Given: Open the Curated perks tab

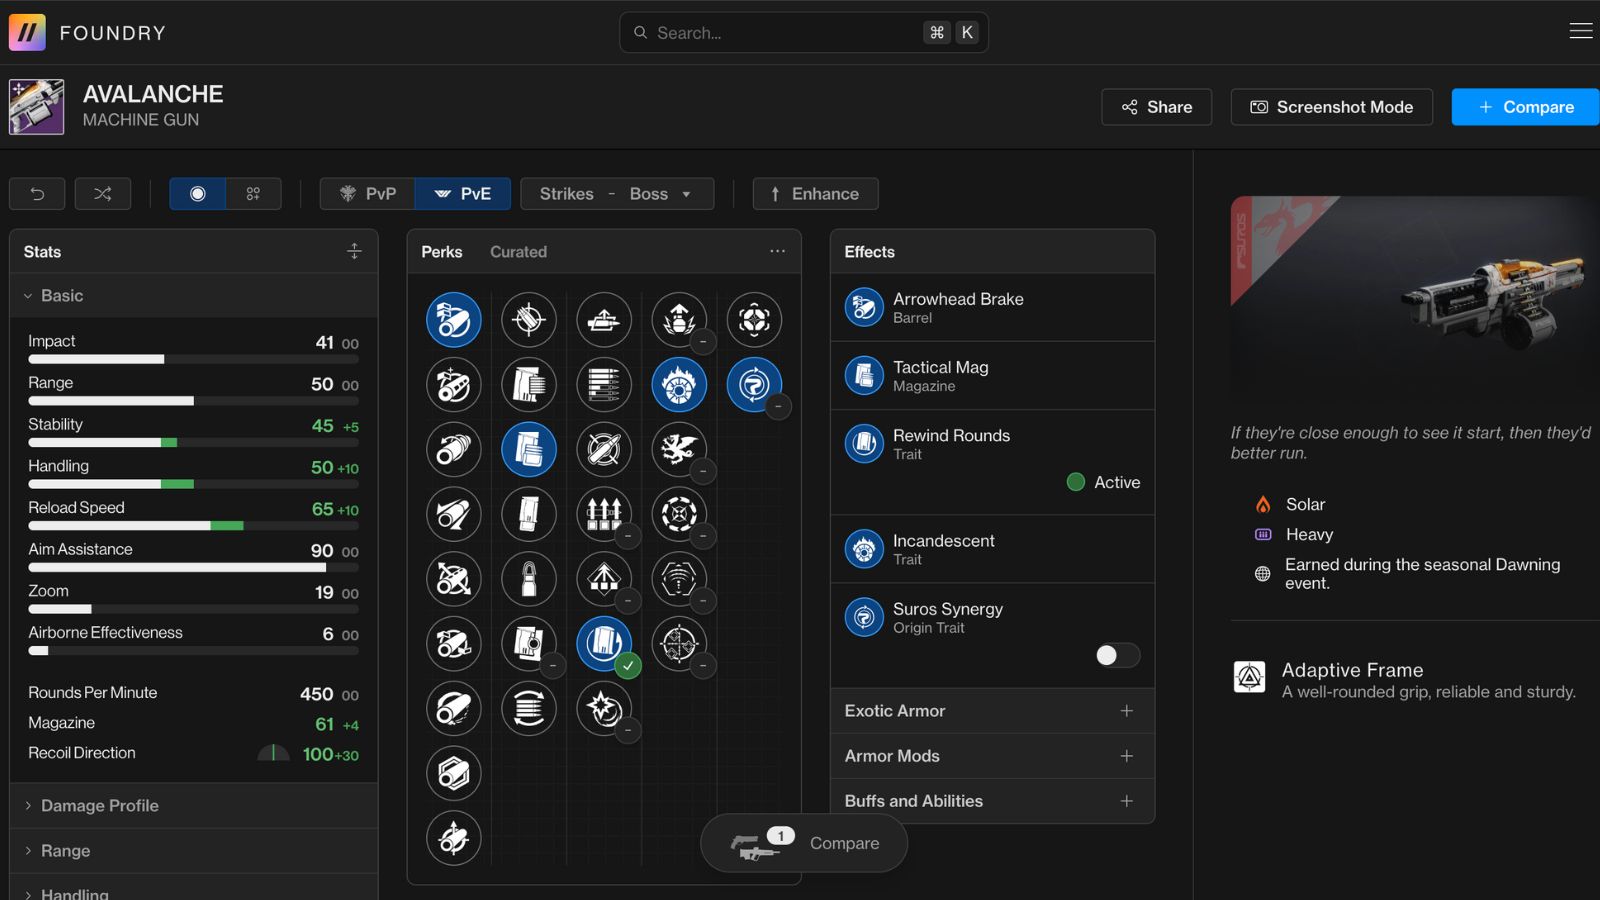Looking at the screenshot, I should click(518, 252).
